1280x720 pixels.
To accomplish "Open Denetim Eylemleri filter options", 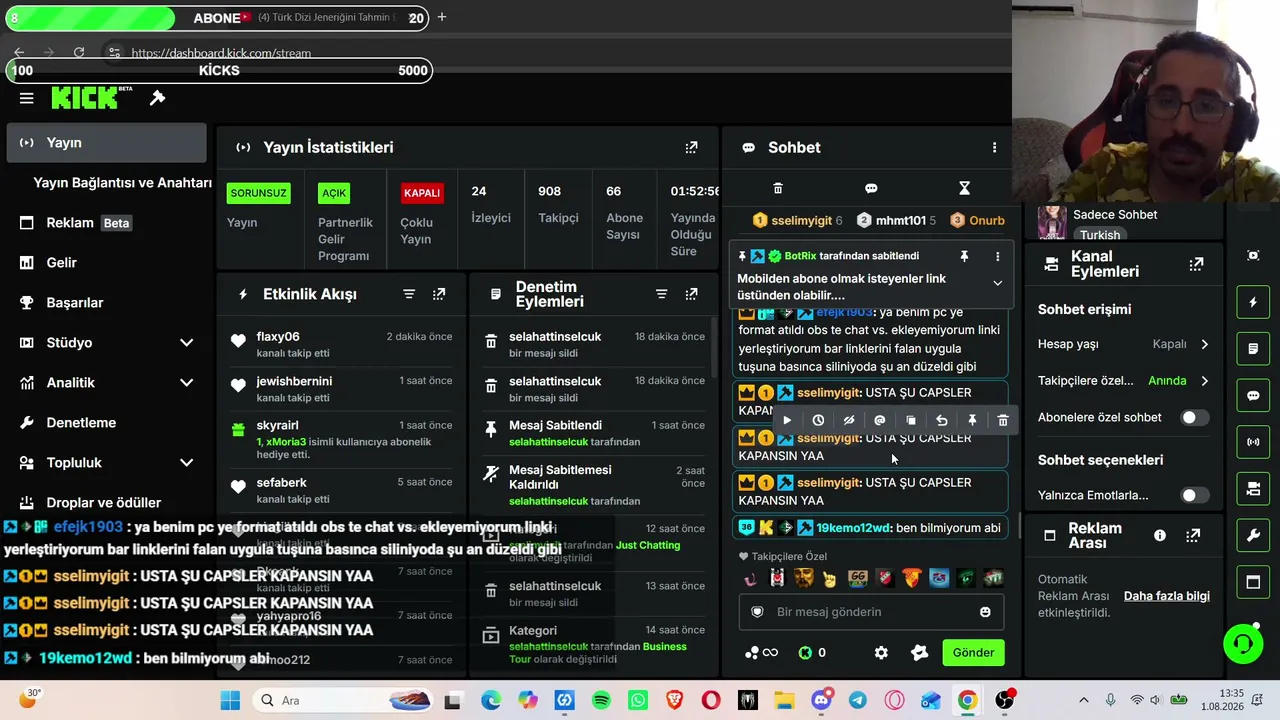I will tap(661, 294).
